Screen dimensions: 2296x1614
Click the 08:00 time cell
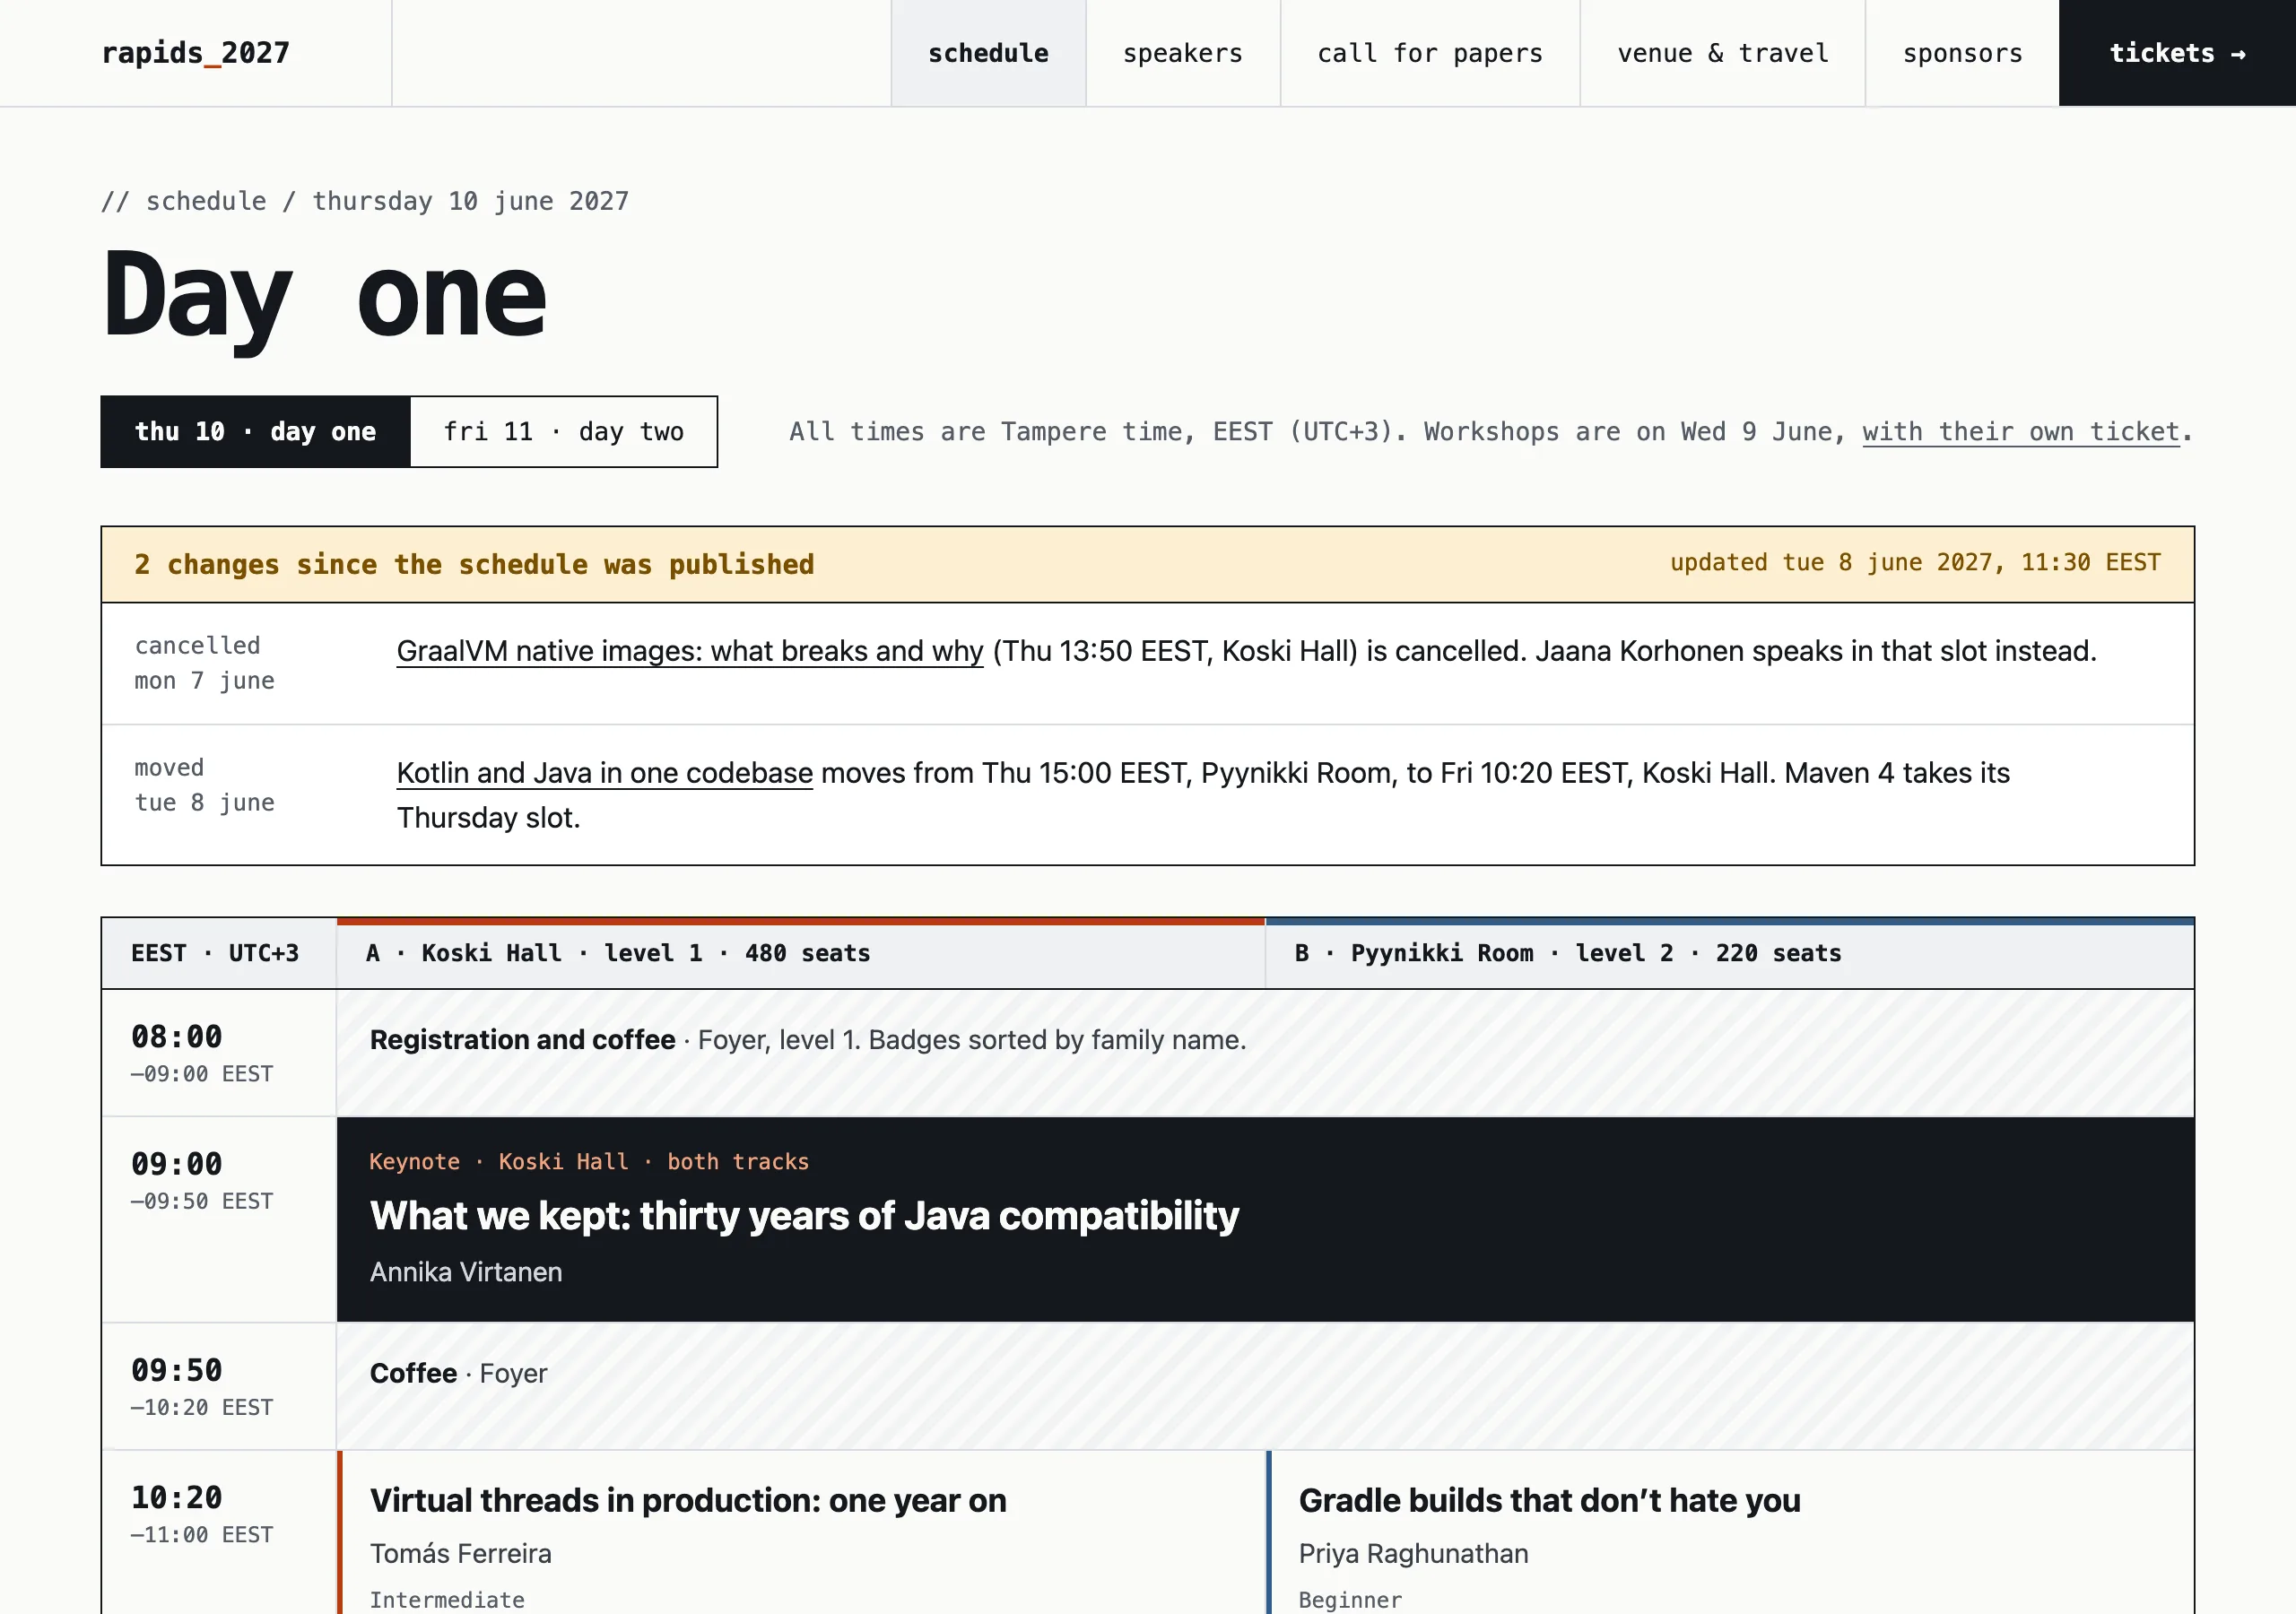[219, 1053]
